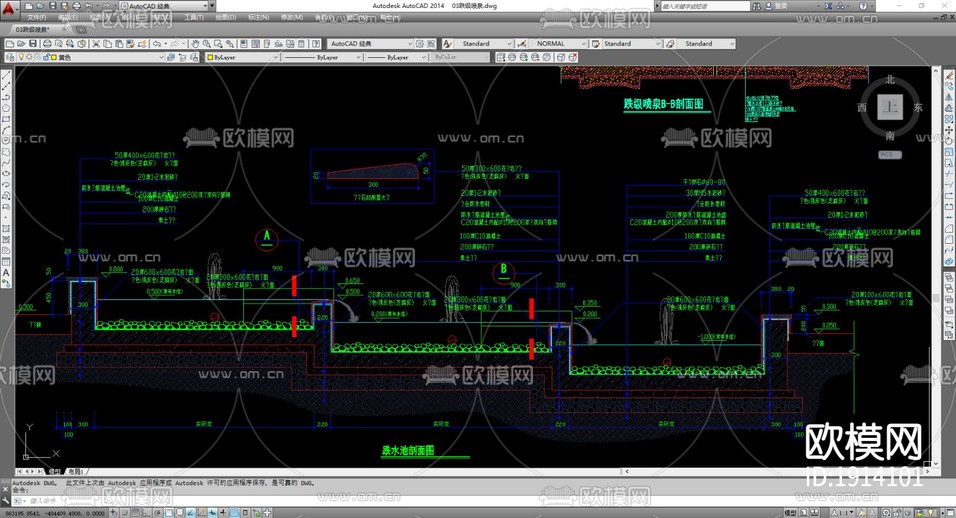Expand the AutoCAD 经典 workspace dropdown
The image size is (956, 518).
tap(371, 44)
